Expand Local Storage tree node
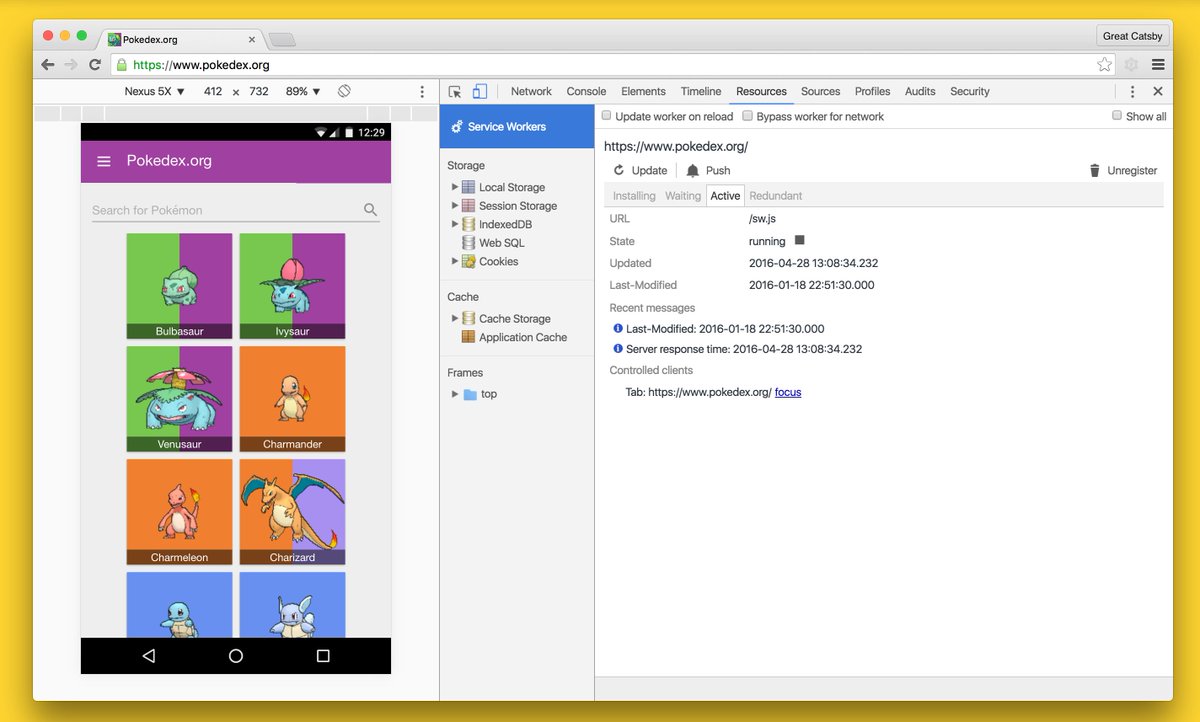The width and height of the screenshot is (1200, 722). pos(455,187)
